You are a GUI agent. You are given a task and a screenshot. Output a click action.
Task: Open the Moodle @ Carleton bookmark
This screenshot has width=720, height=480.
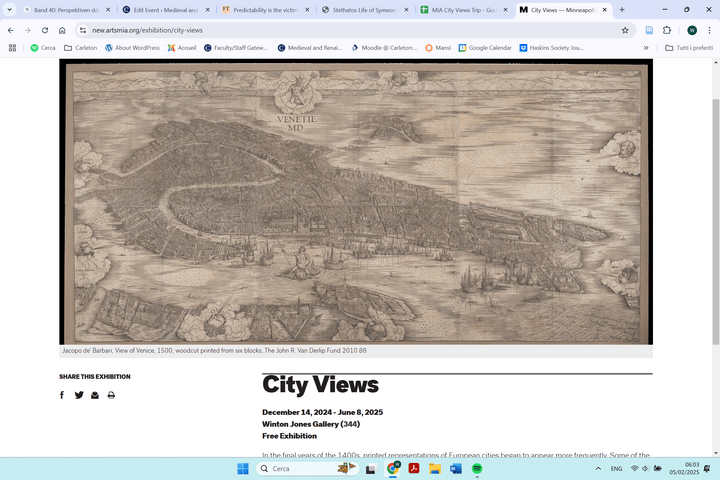click(384, 48)
